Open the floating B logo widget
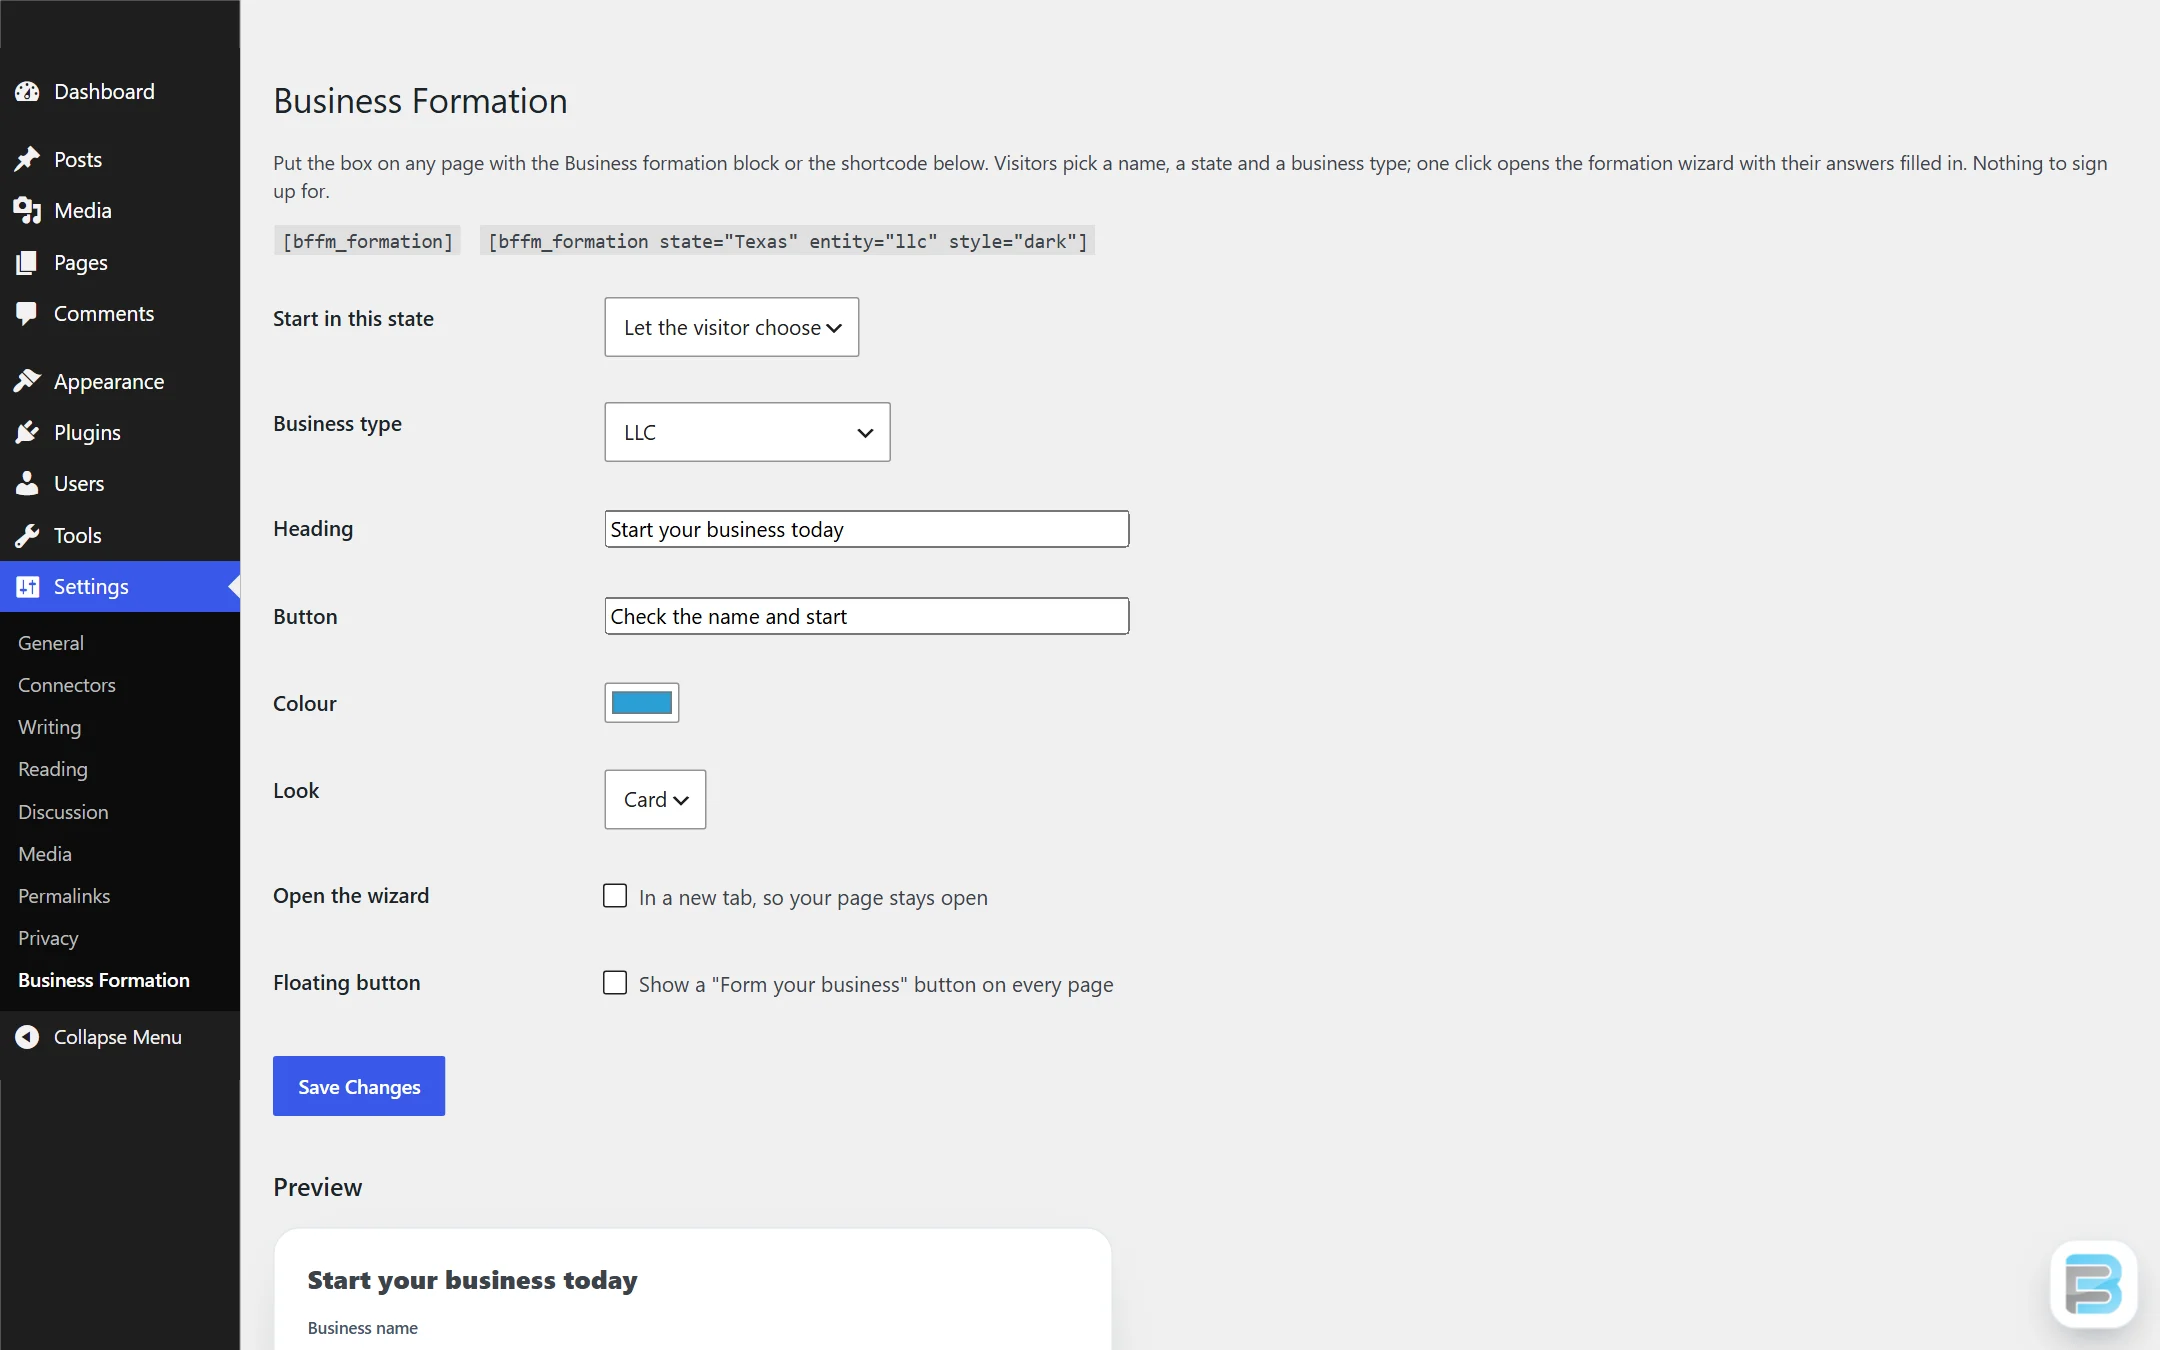Image resolution: width=2160 pixels, height=1350 pixels. 2093,1284
